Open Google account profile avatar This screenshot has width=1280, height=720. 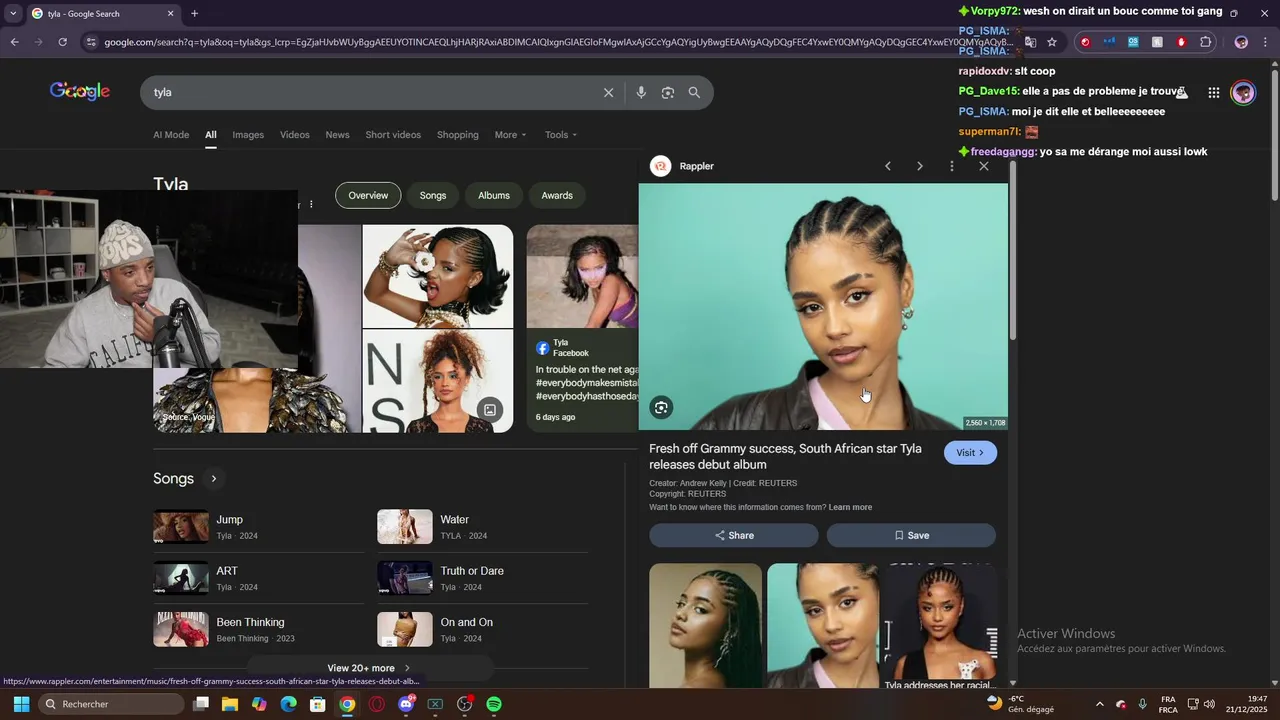1243,92
